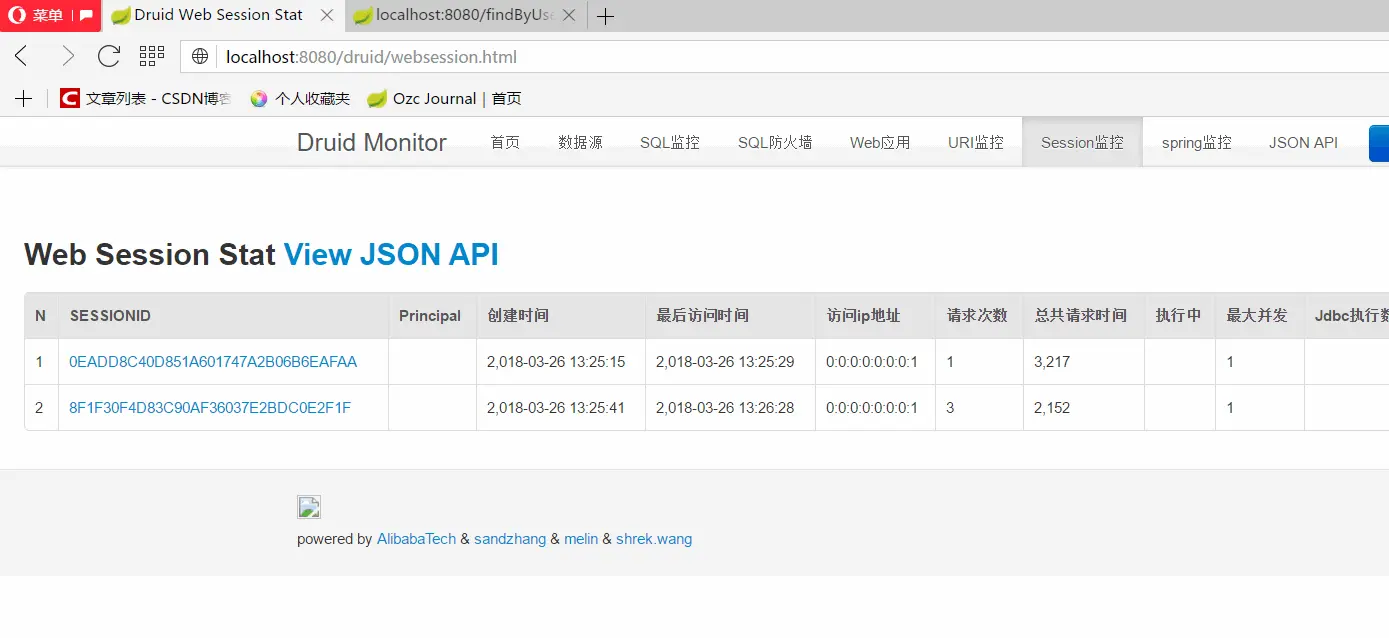
Task: Click total request time 3,217
Action: tap(1052, 362)
